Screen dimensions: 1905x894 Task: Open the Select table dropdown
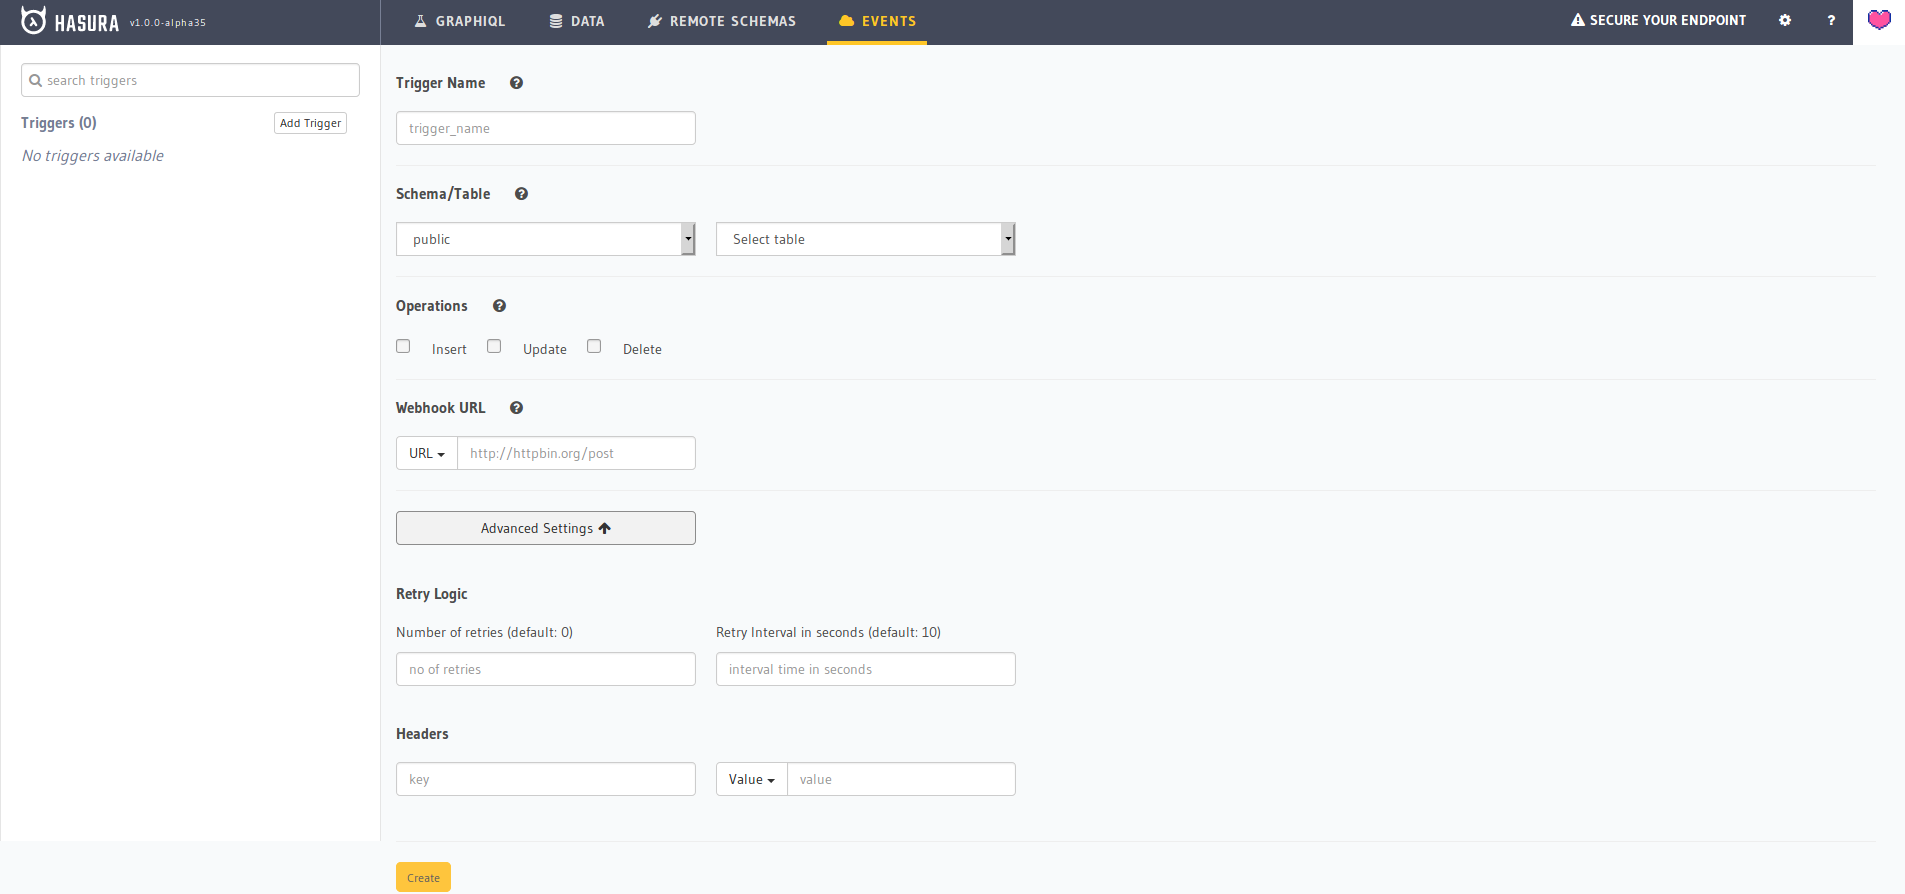point(866,239)
